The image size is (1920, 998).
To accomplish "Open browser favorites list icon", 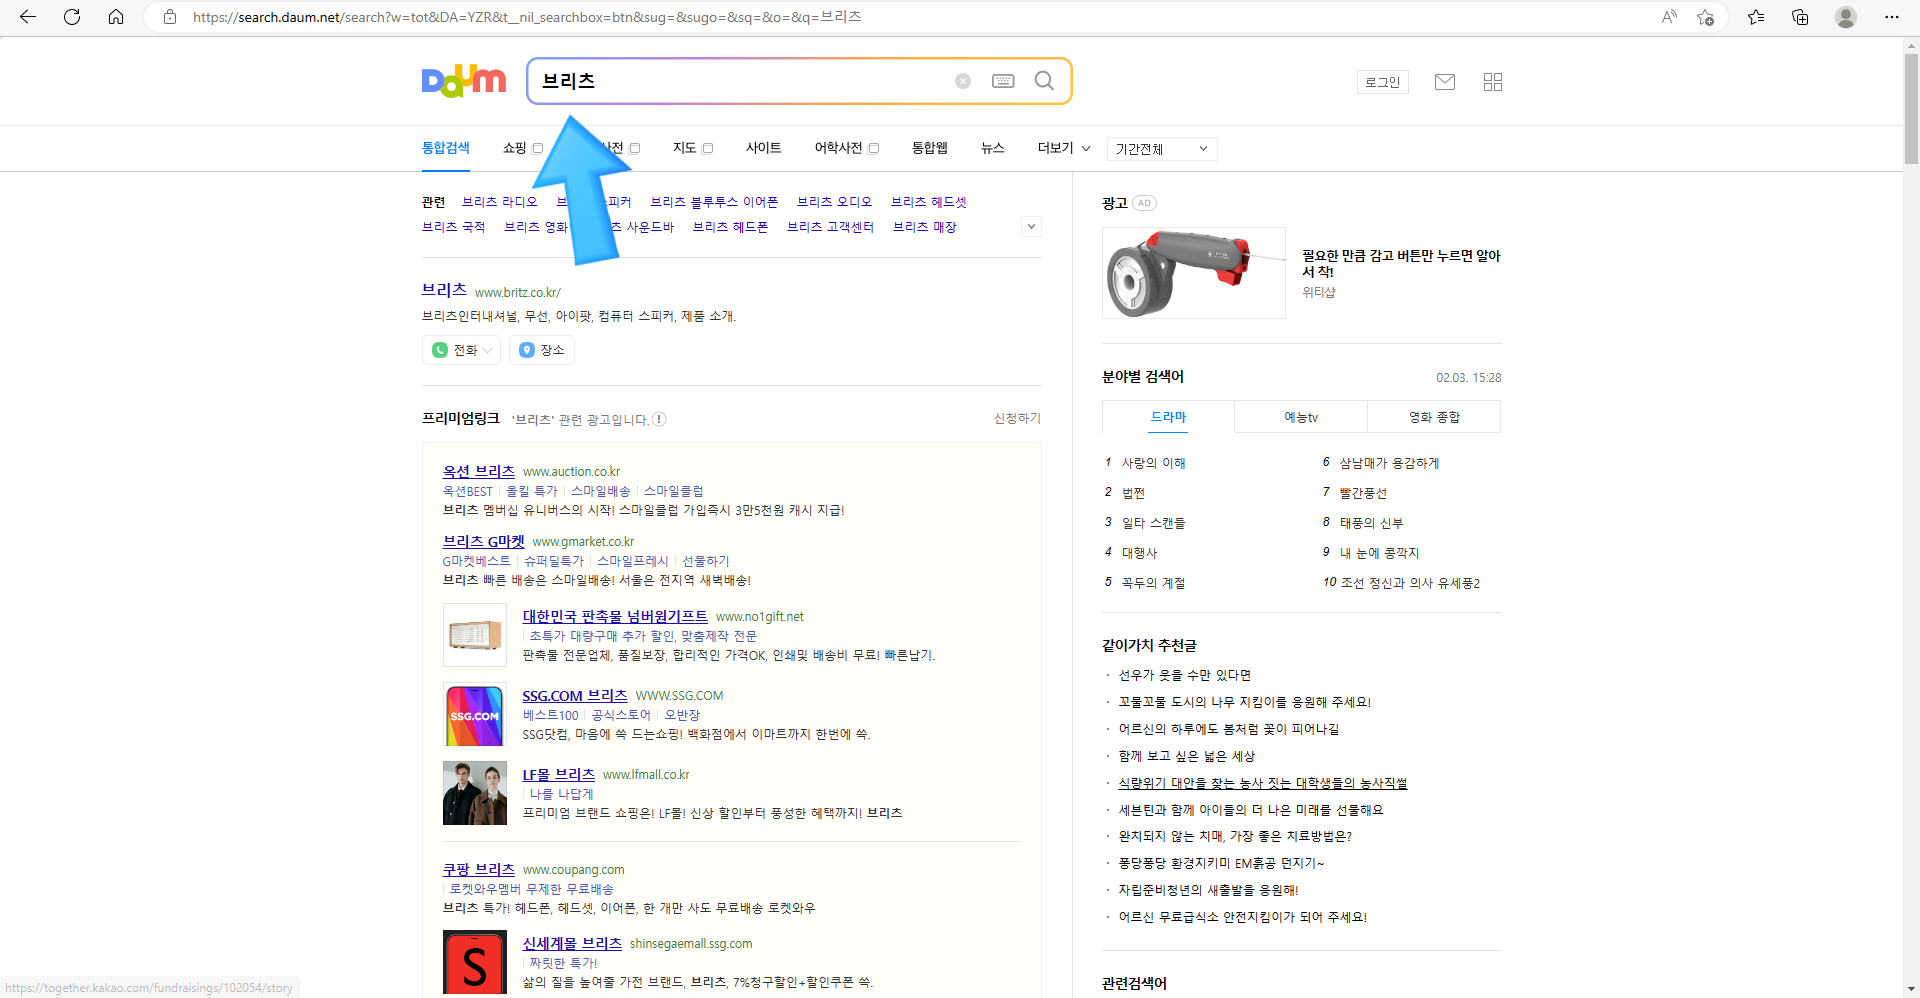I will [x=1756, y=17].
